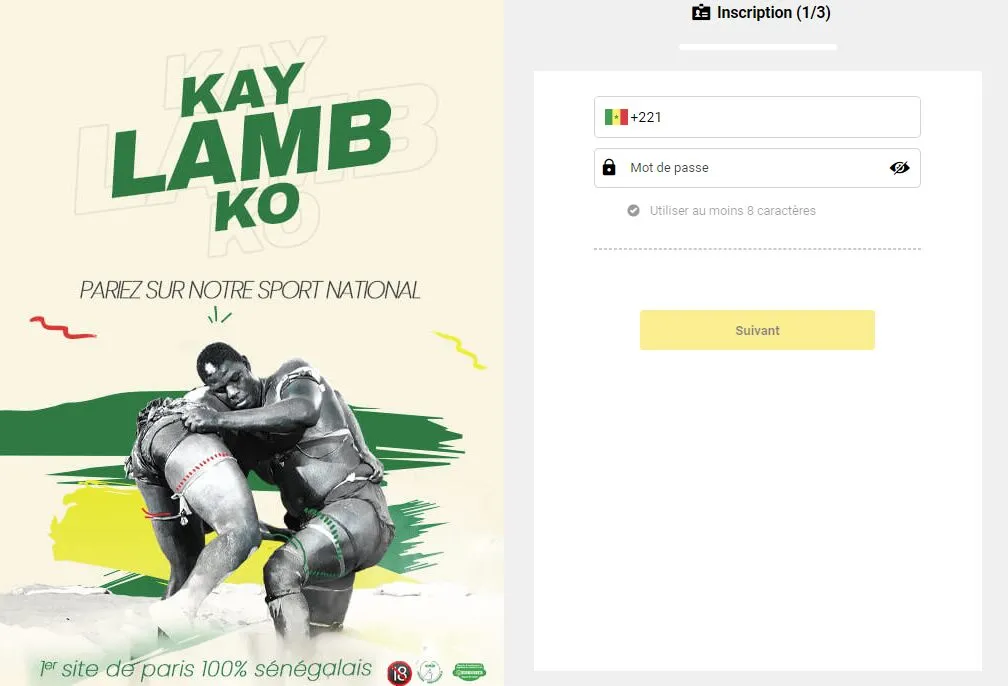1008x686 pixels.
Task: Click the Inscription (1/3) step title
Action: tap(773, 12)
